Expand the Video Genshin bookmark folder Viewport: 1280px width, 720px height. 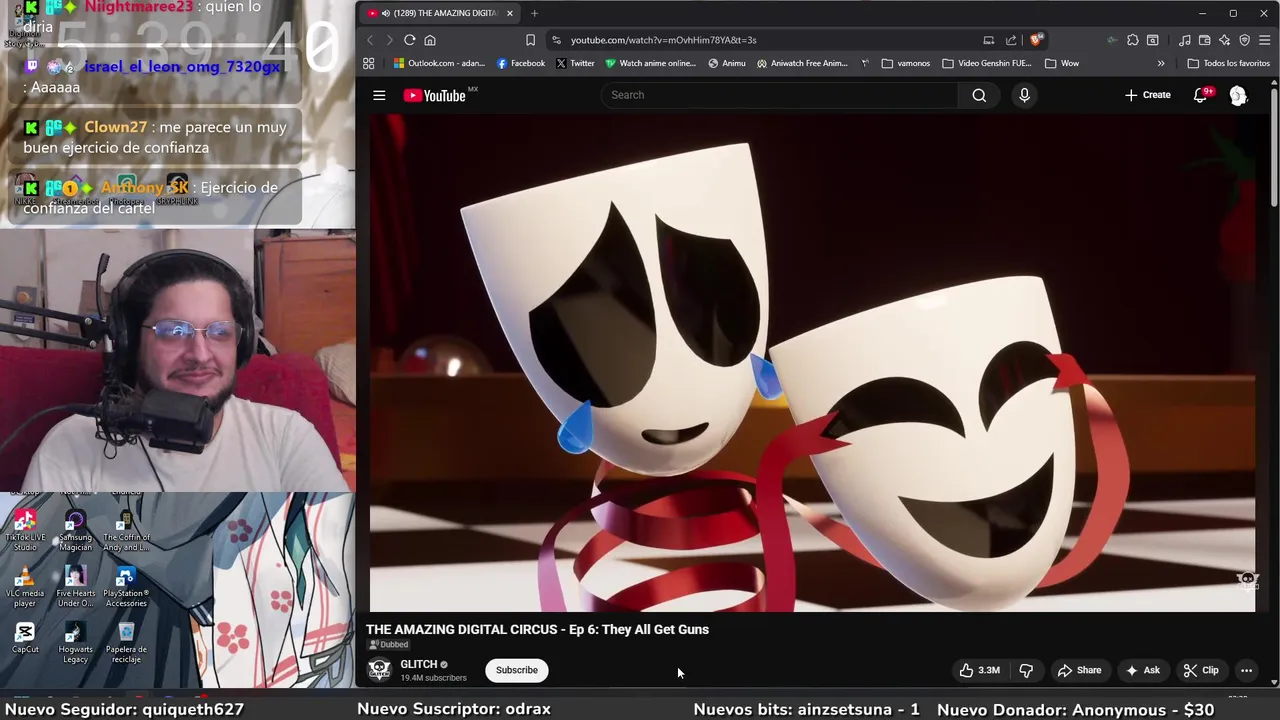point(987,63)
